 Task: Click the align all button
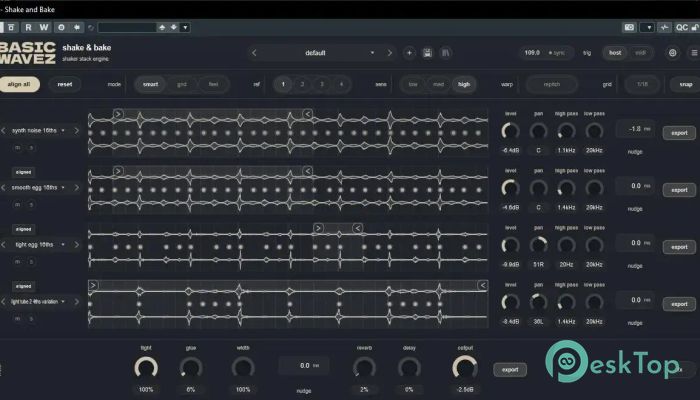click(x=19, y=84)
